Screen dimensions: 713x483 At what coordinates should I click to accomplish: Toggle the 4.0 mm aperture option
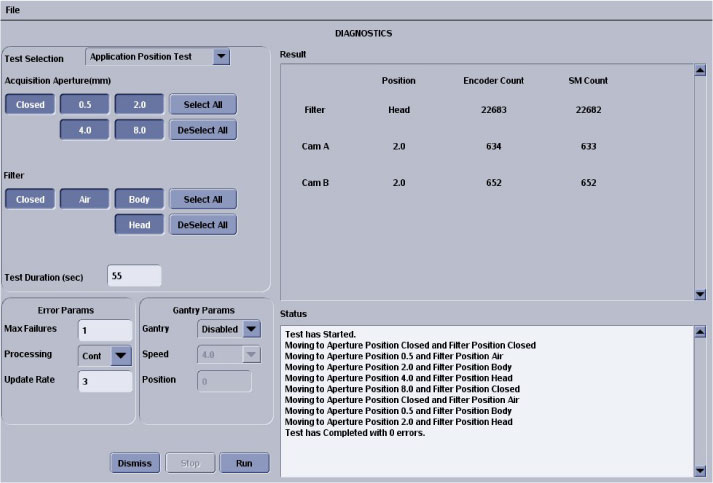click(84, 130)
